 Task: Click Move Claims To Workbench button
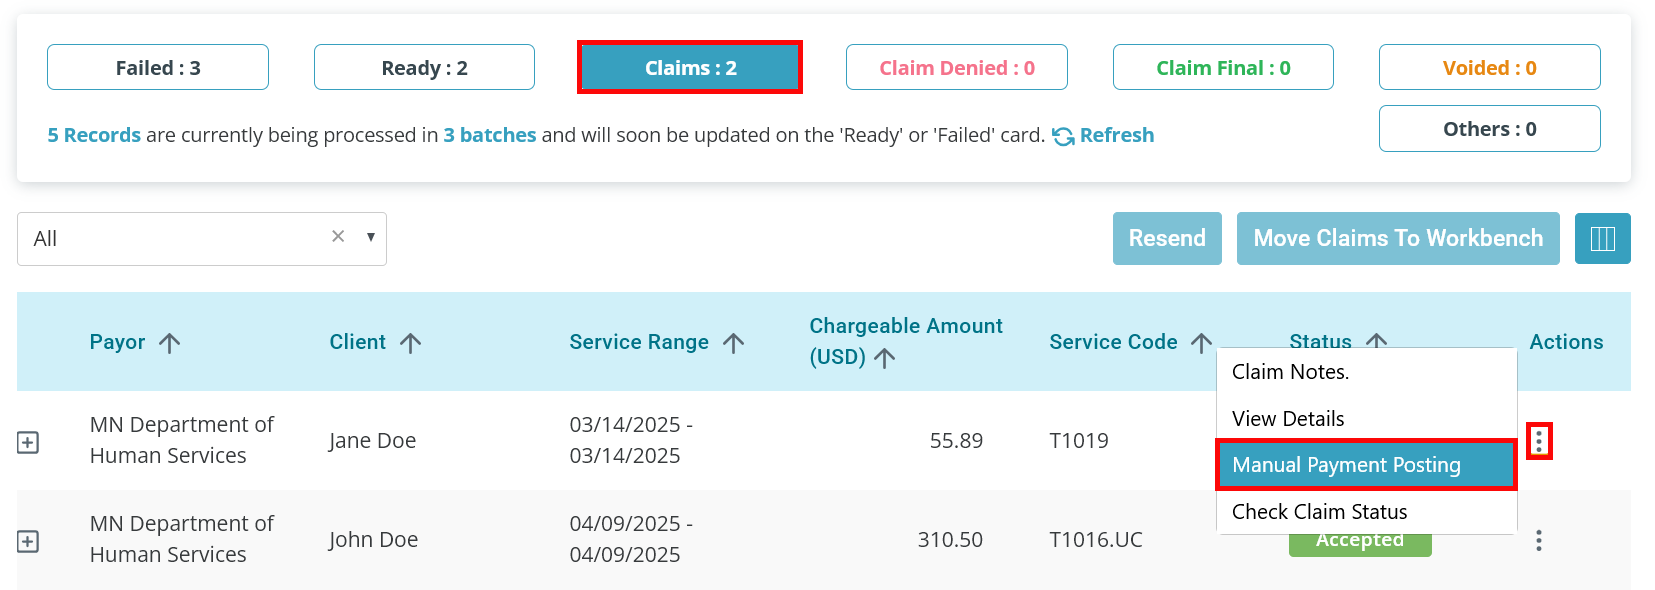(1398, 238)
